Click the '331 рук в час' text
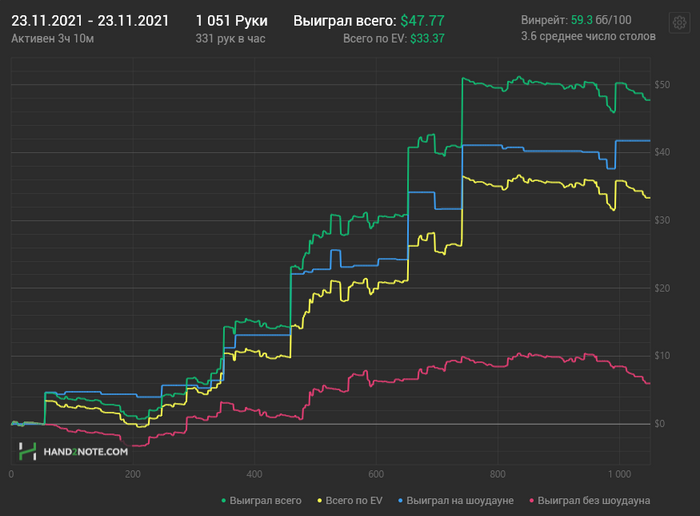Image resolution: width=700 pixels, height=516 pixels. [230, 39]
